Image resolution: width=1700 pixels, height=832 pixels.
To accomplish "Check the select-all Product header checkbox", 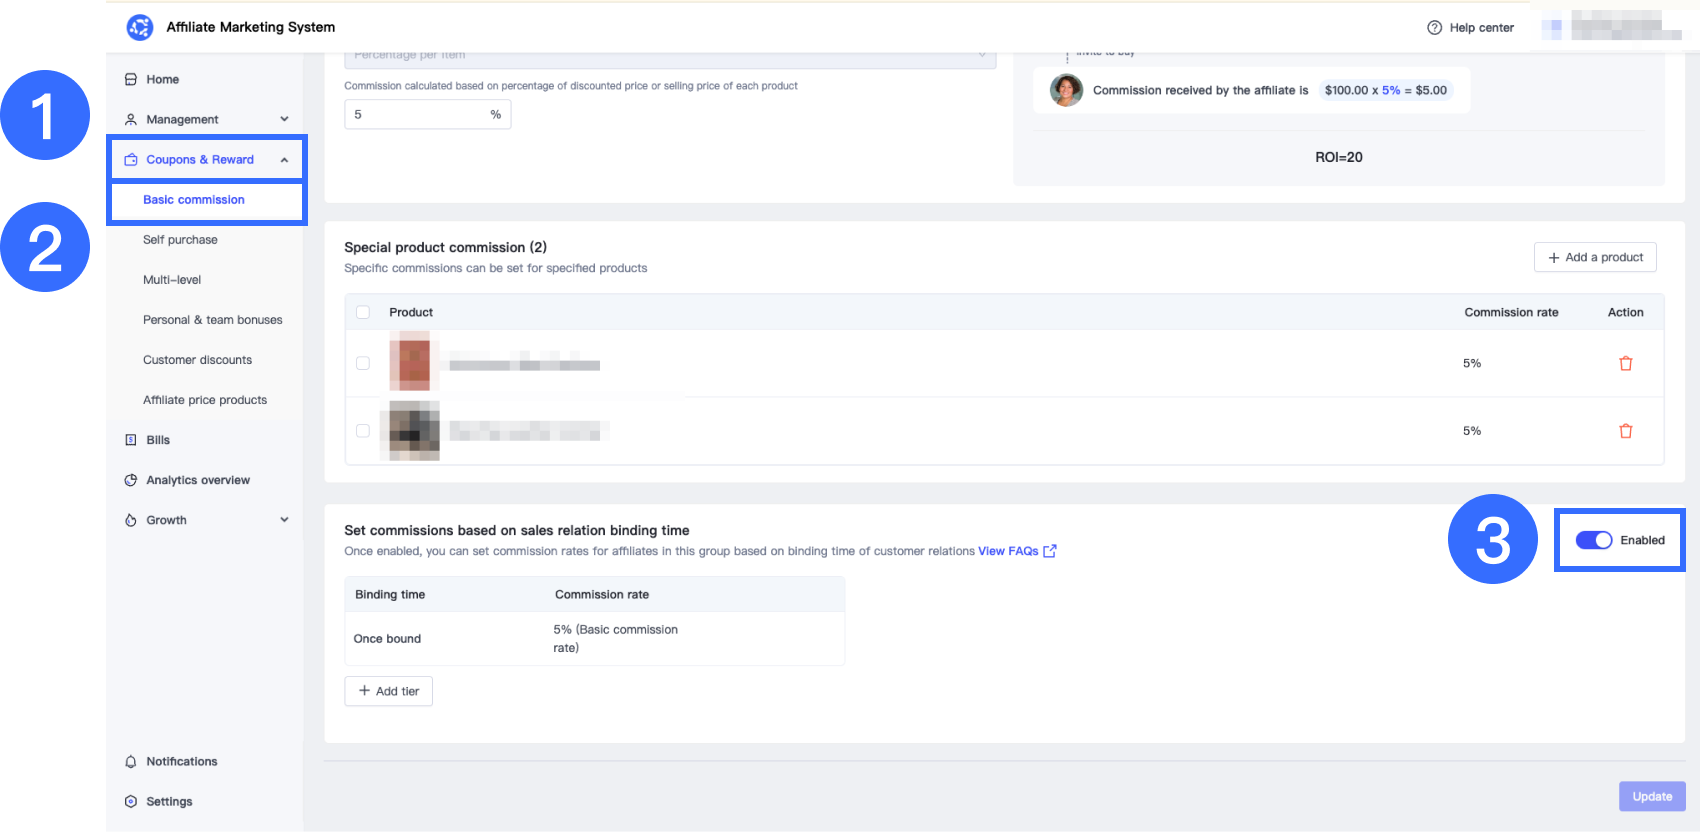I will [x=363, y=312].
